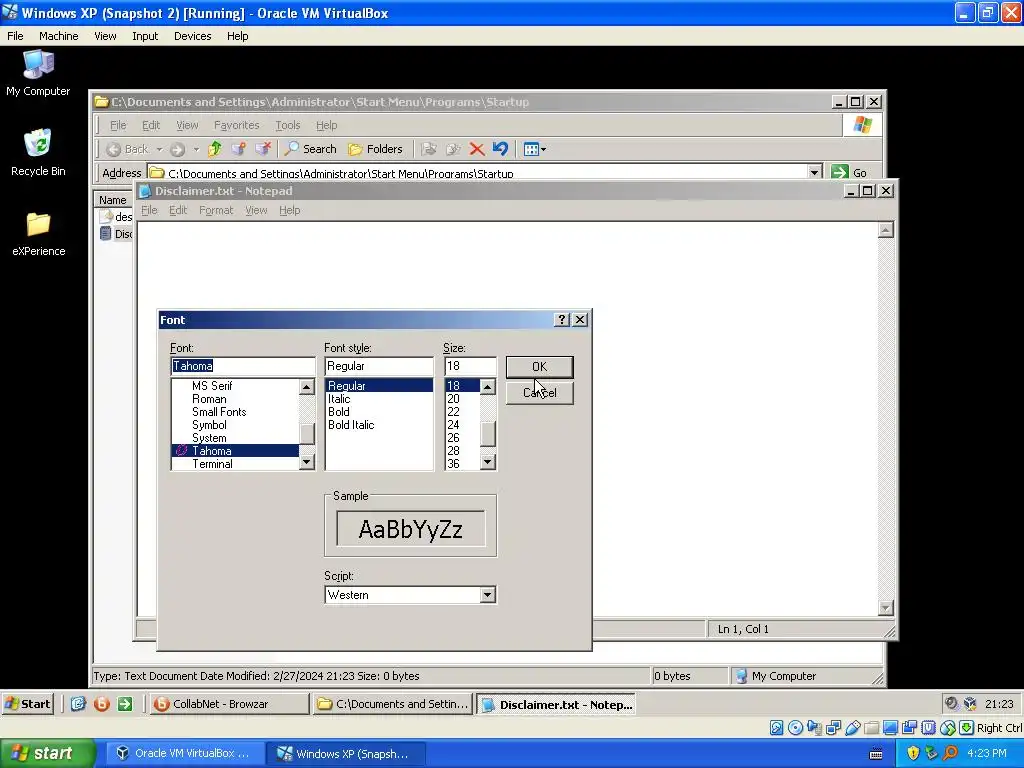Screen dimensions: 1024x768
Task: Choose Italic font style
Action: point(339,399)
